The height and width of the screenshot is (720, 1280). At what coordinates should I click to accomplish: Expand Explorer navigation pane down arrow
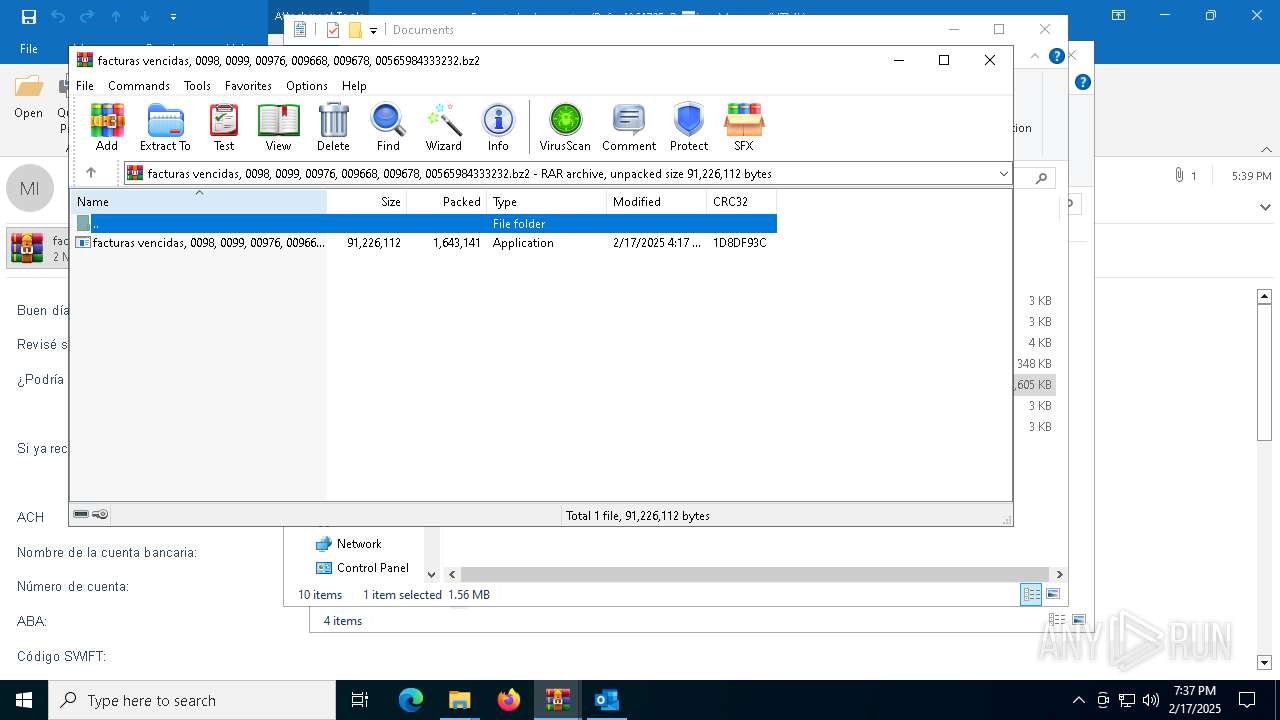432,575
